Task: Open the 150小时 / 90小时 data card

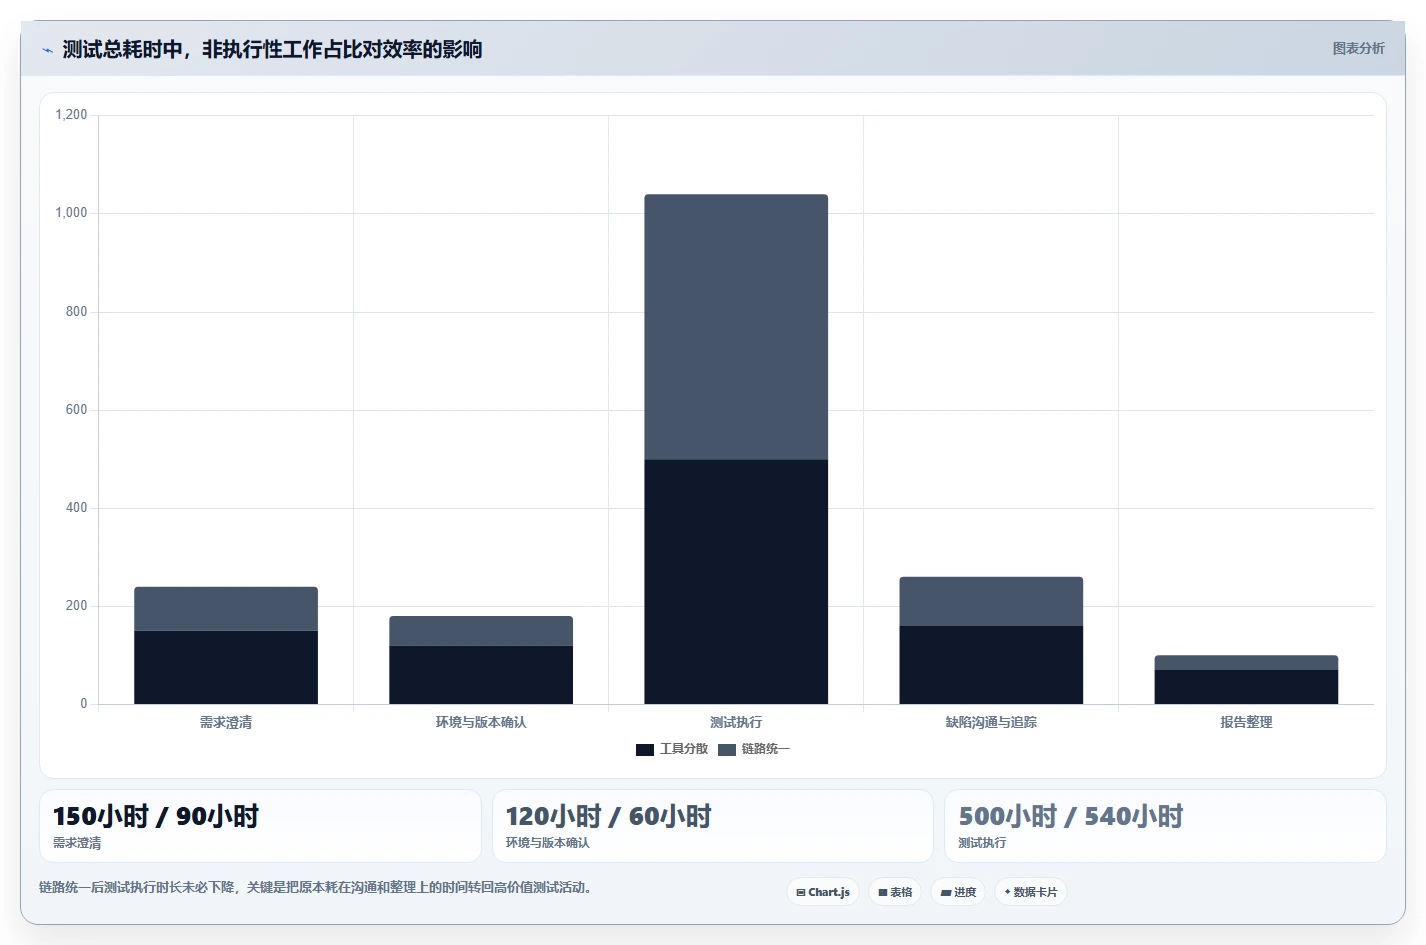Action: [x=260, y=826]
